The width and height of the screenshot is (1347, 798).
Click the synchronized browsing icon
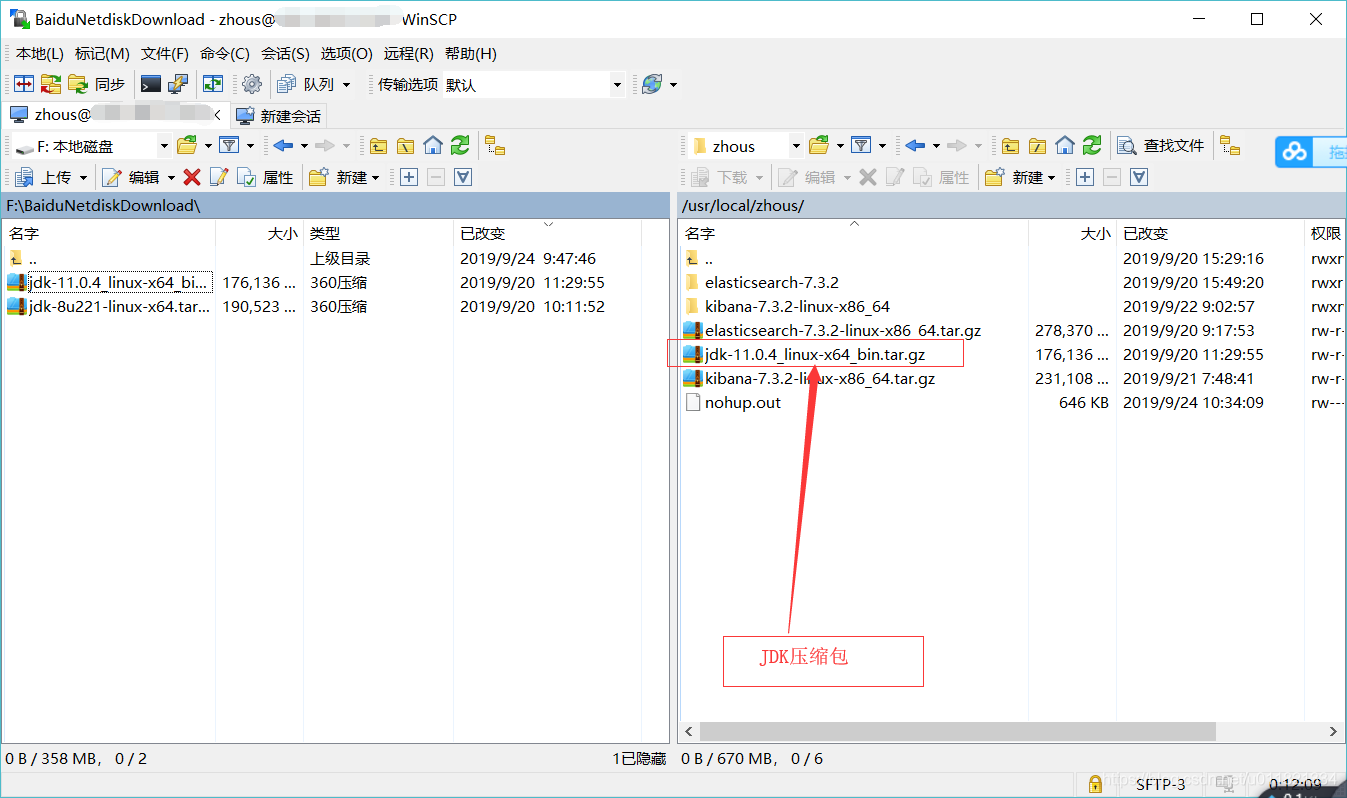(213, 85)
